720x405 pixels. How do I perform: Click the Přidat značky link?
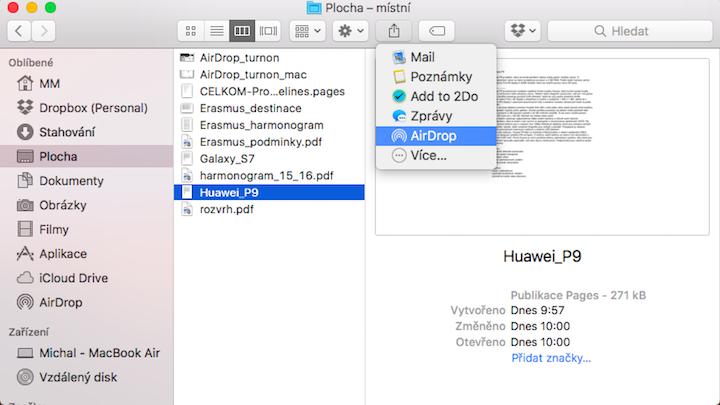pyautogui.click(x=551, y=357)
